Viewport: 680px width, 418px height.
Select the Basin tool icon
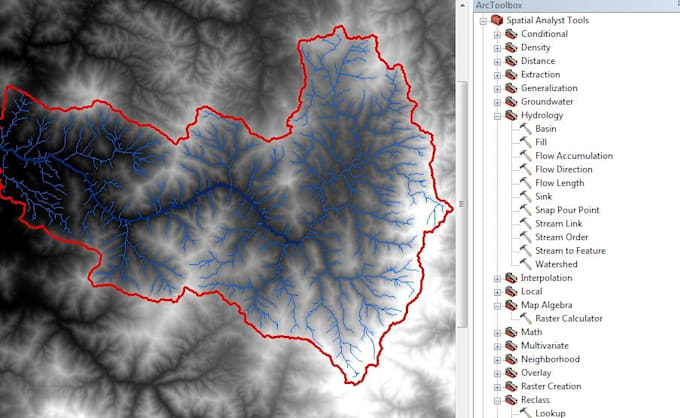526,128
